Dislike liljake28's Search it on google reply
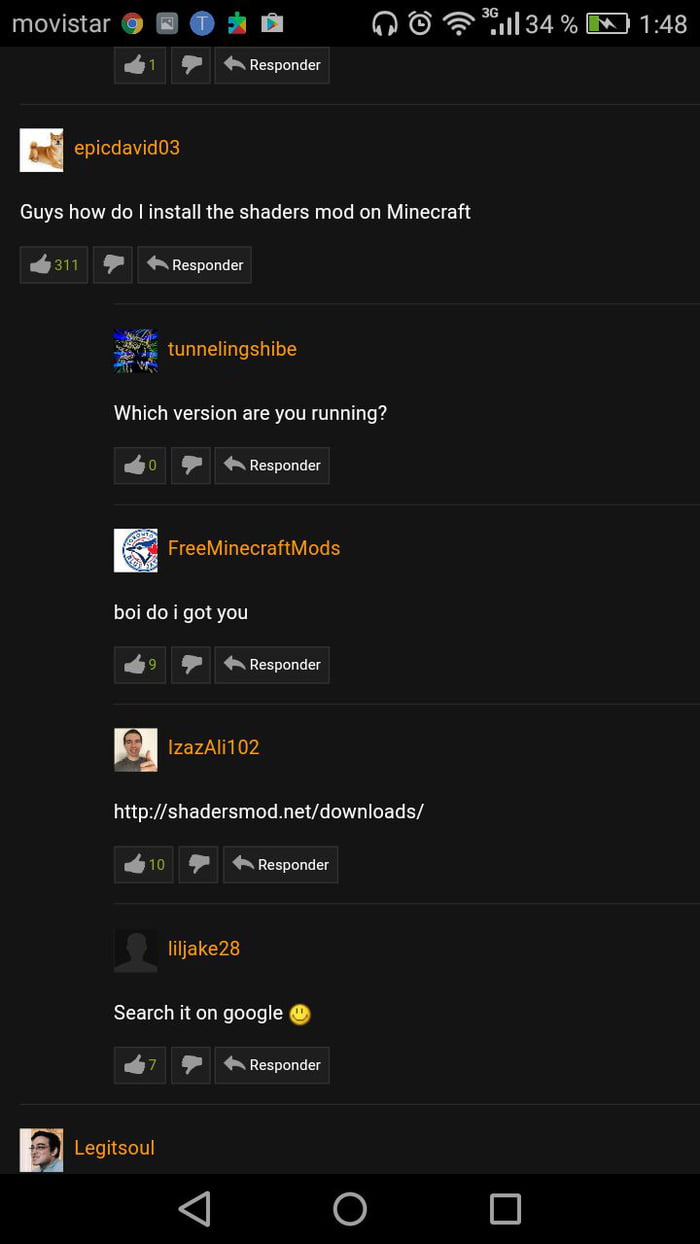The width and height of the screenshot is (700, 1244). pos(191,1065)
